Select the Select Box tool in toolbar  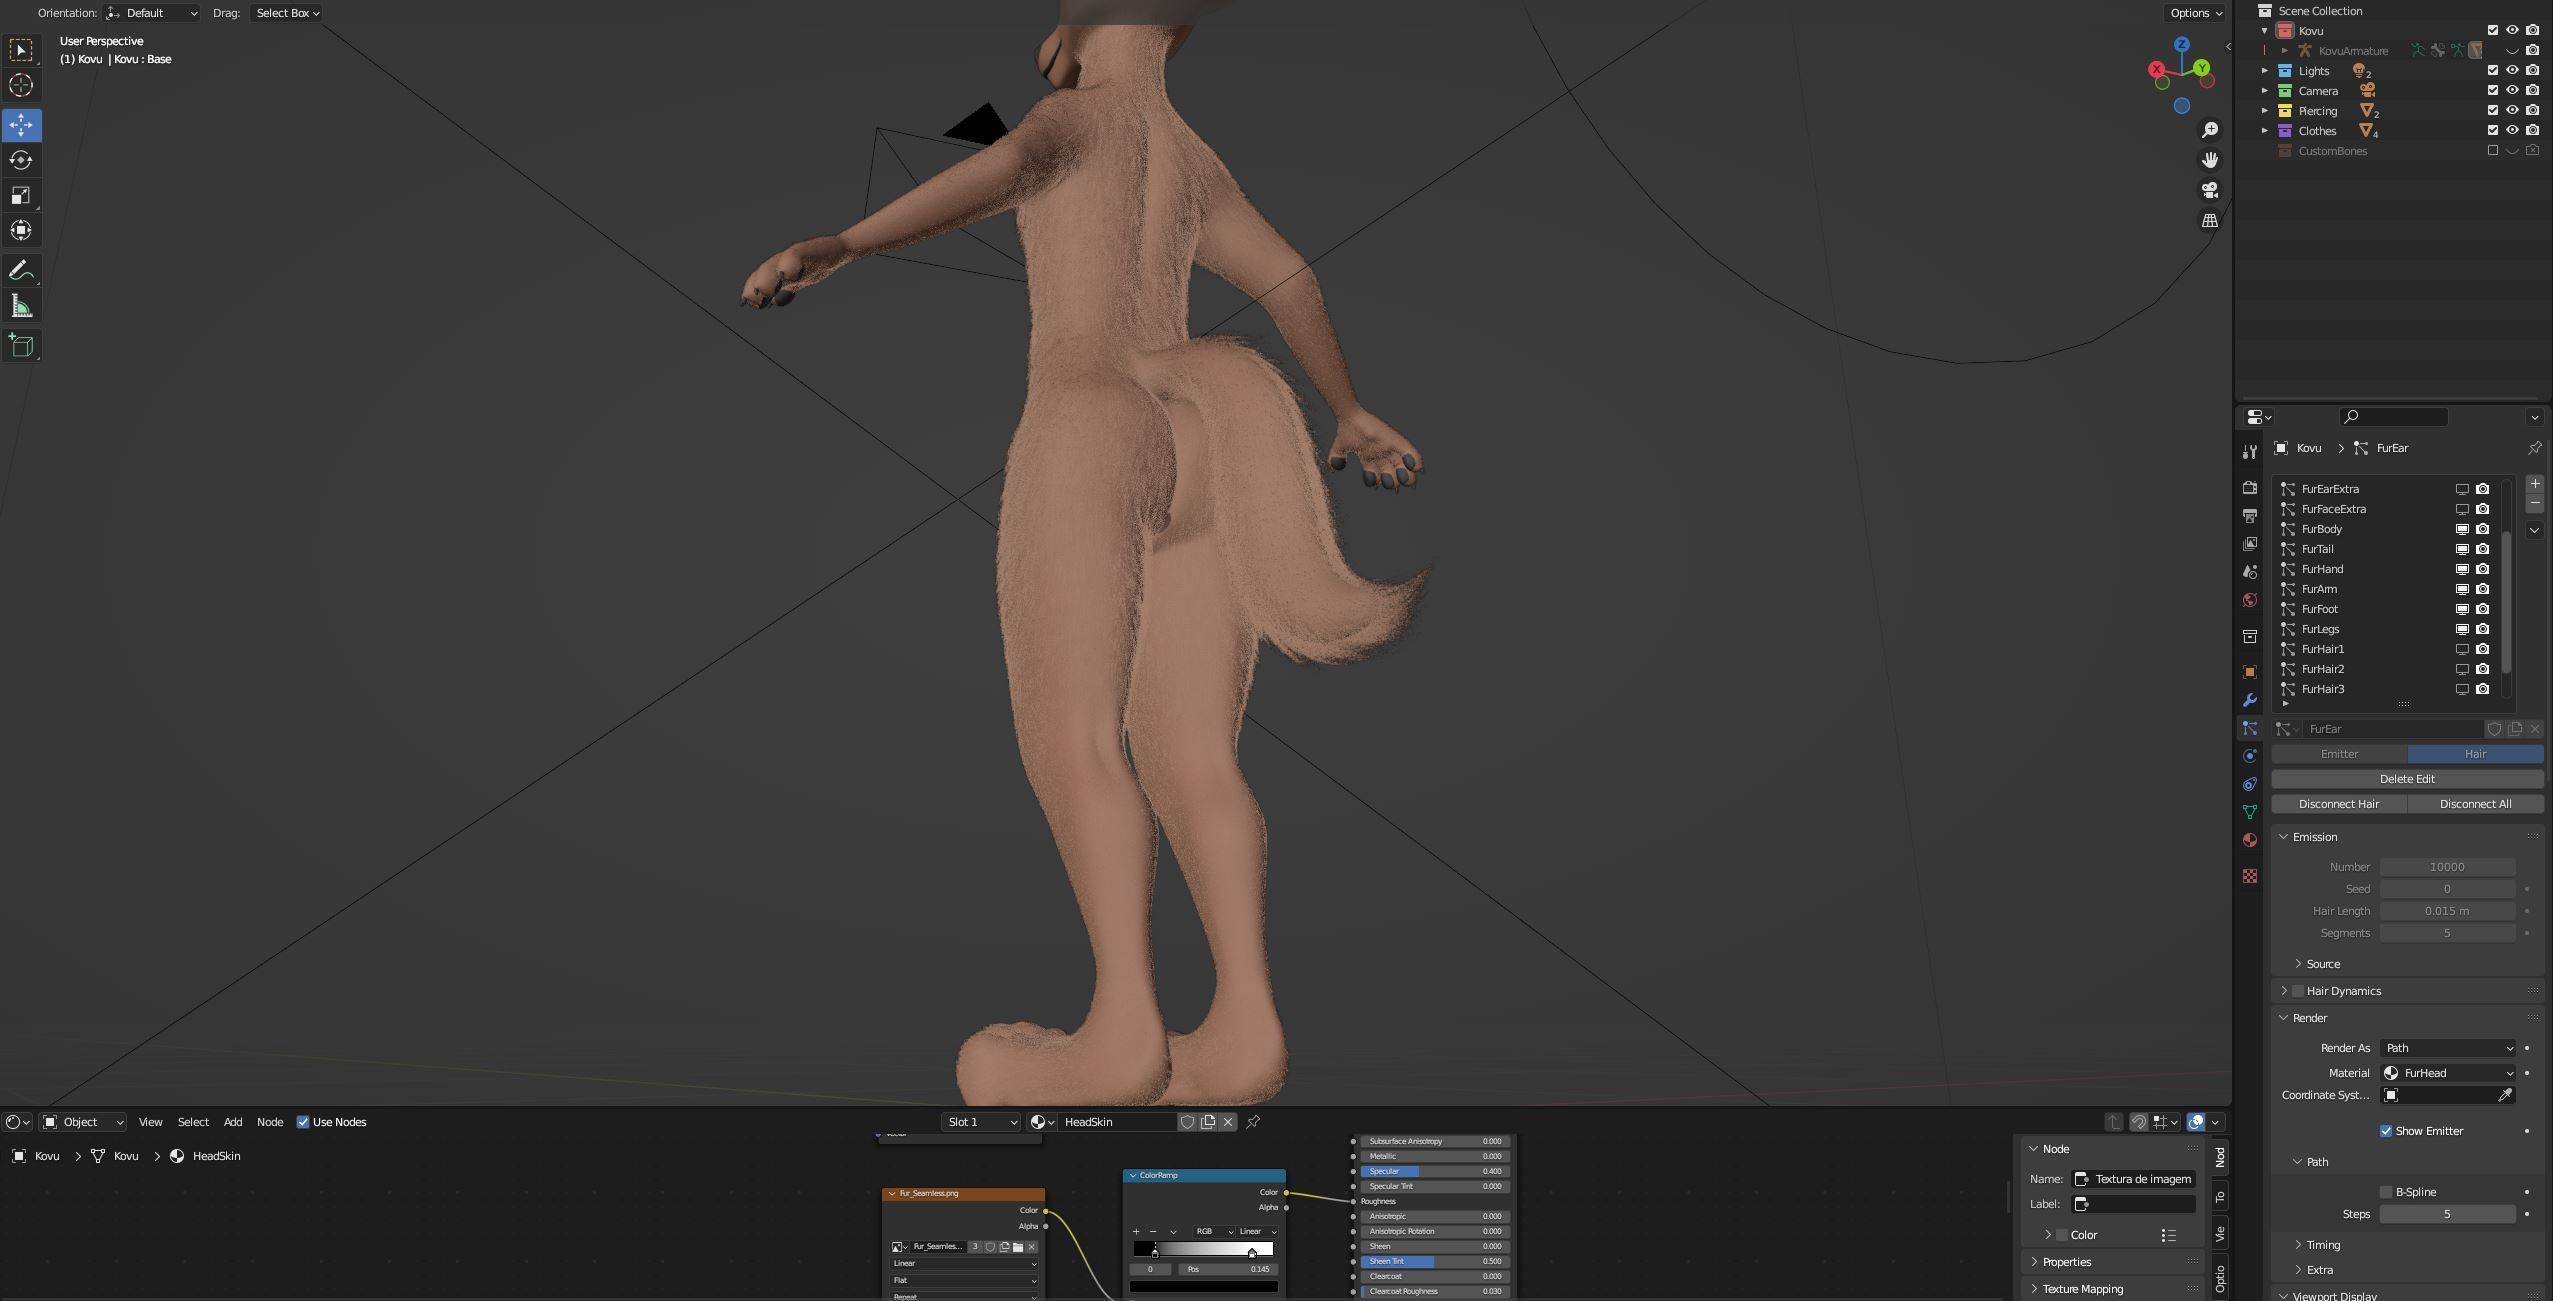click(21, 50)
